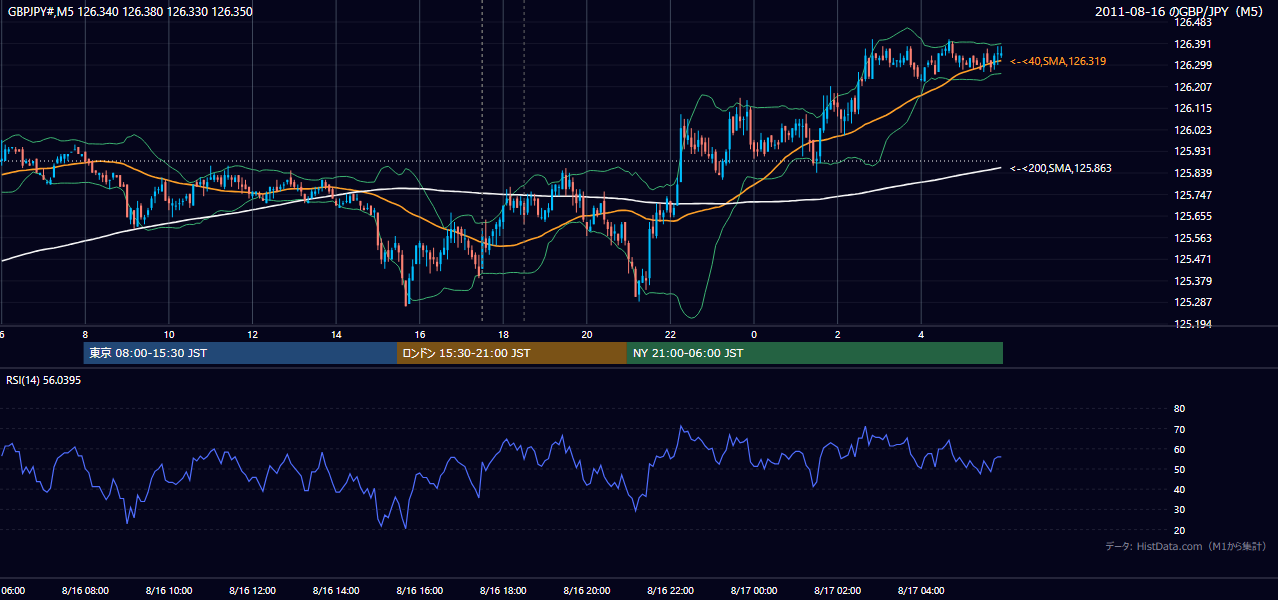Click the 8/17 00:00 bottom time label
Viewport: 1278px width, 600px height.
[754, 591]
